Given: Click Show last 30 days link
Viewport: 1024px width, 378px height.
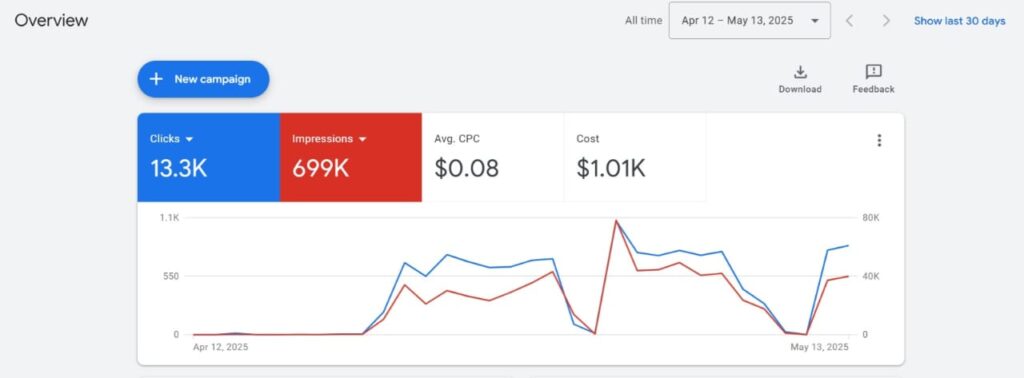Looking at the screenshot, I should point(959,21).
